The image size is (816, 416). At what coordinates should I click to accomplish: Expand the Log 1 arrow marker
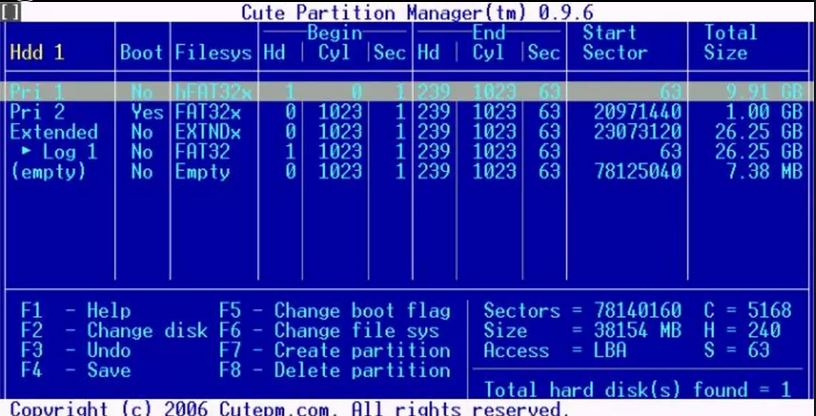(x=27, y=152)
